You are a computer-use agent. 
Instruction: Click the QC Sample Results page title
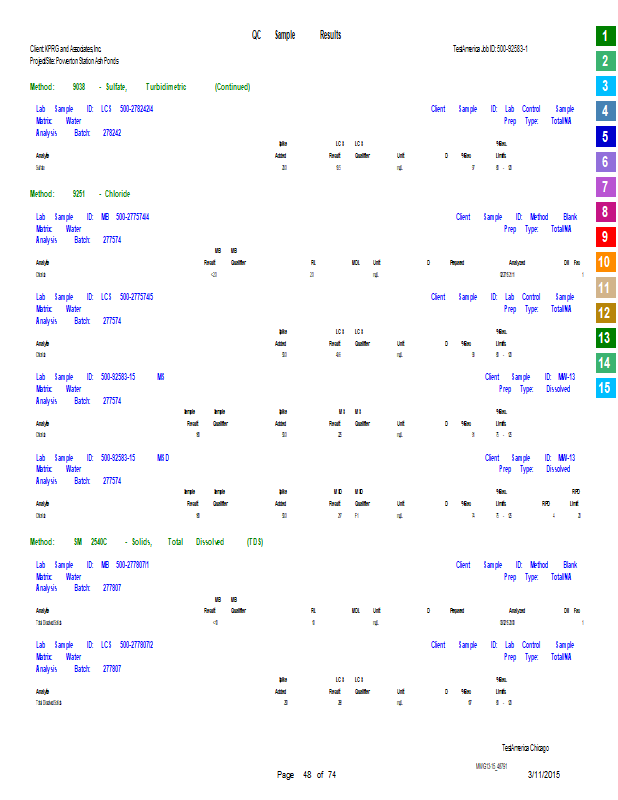[296, 35]
